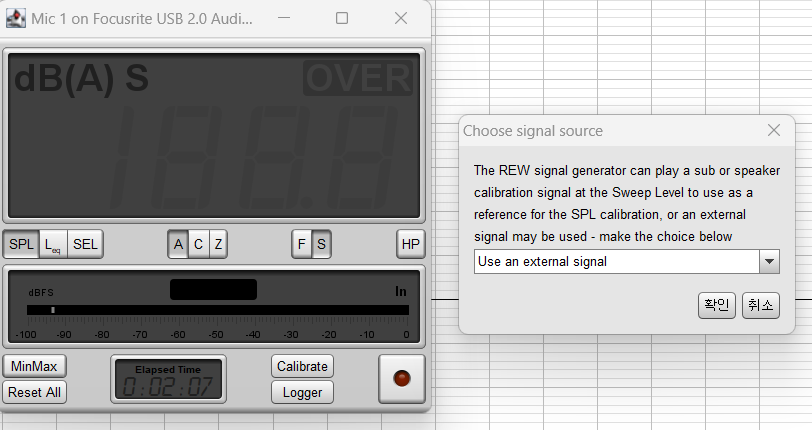Click the 'Mic 1 on Focusrite USB 2.0 Audi...' title
The height and width of the screenshot is (430, 812).
point(142,19)
